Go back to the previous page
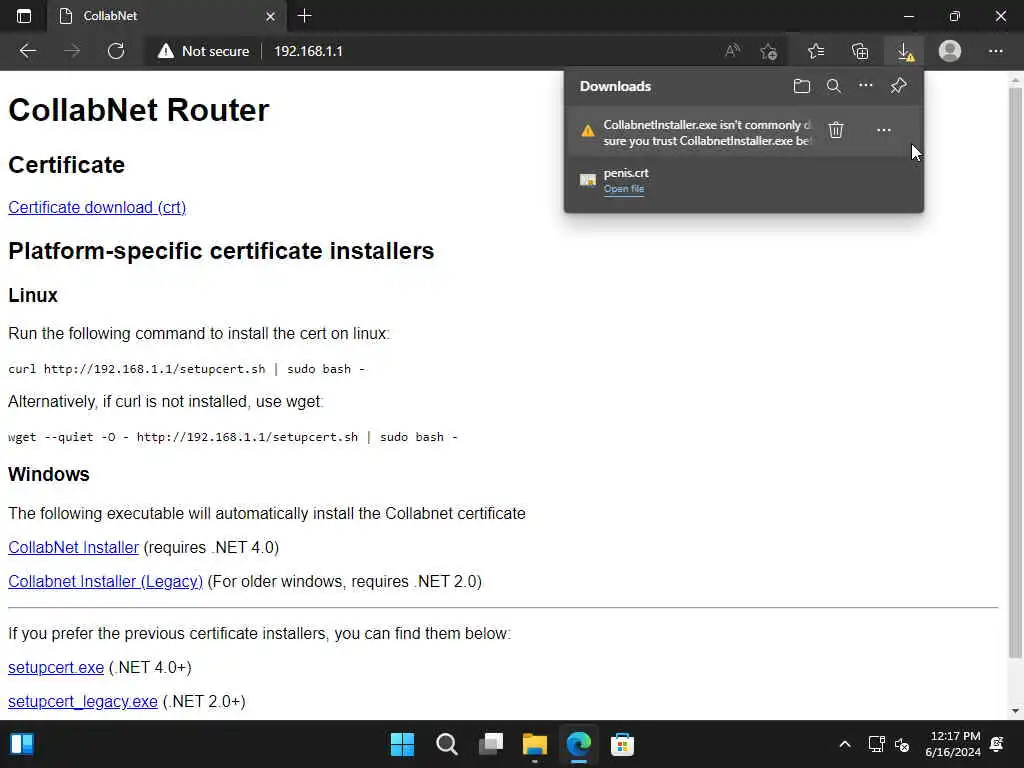This screenshot has width=1024, height=768. (27, 51)
